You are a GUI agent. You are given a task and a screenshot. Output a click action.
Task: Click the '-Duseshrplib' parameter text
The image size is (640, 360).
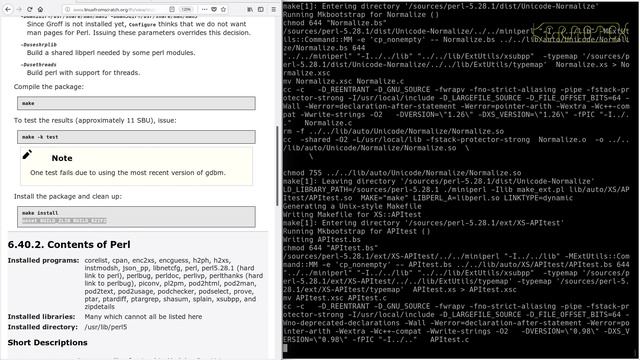pyautogui.click(x=39, y=44)
